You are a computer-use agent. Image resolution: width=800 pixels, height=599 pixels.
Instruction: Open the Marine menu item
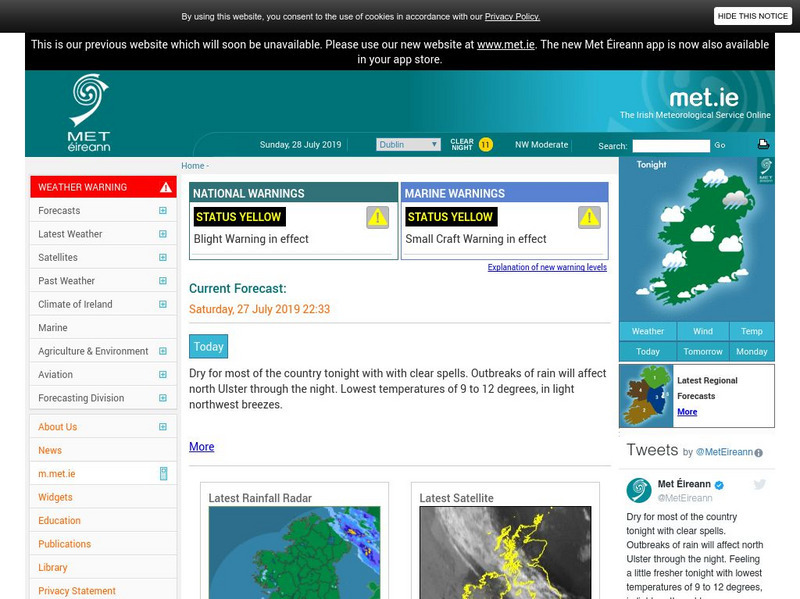click(x=103, y=328)
